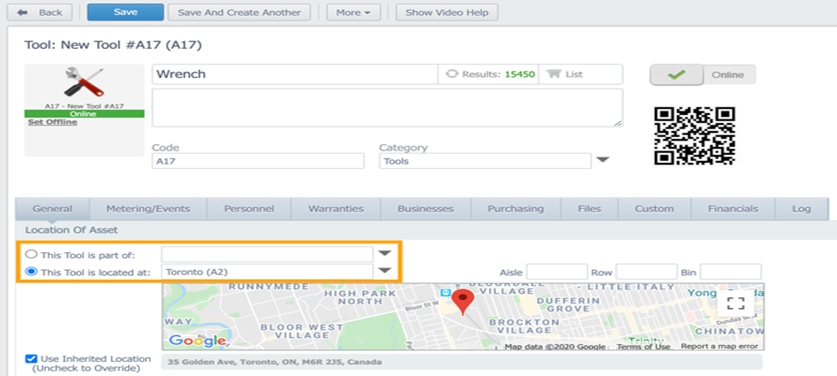The image size is (837, 376).
Task: Open the Category dropdown arrow
Action: (x=603, y=160)
